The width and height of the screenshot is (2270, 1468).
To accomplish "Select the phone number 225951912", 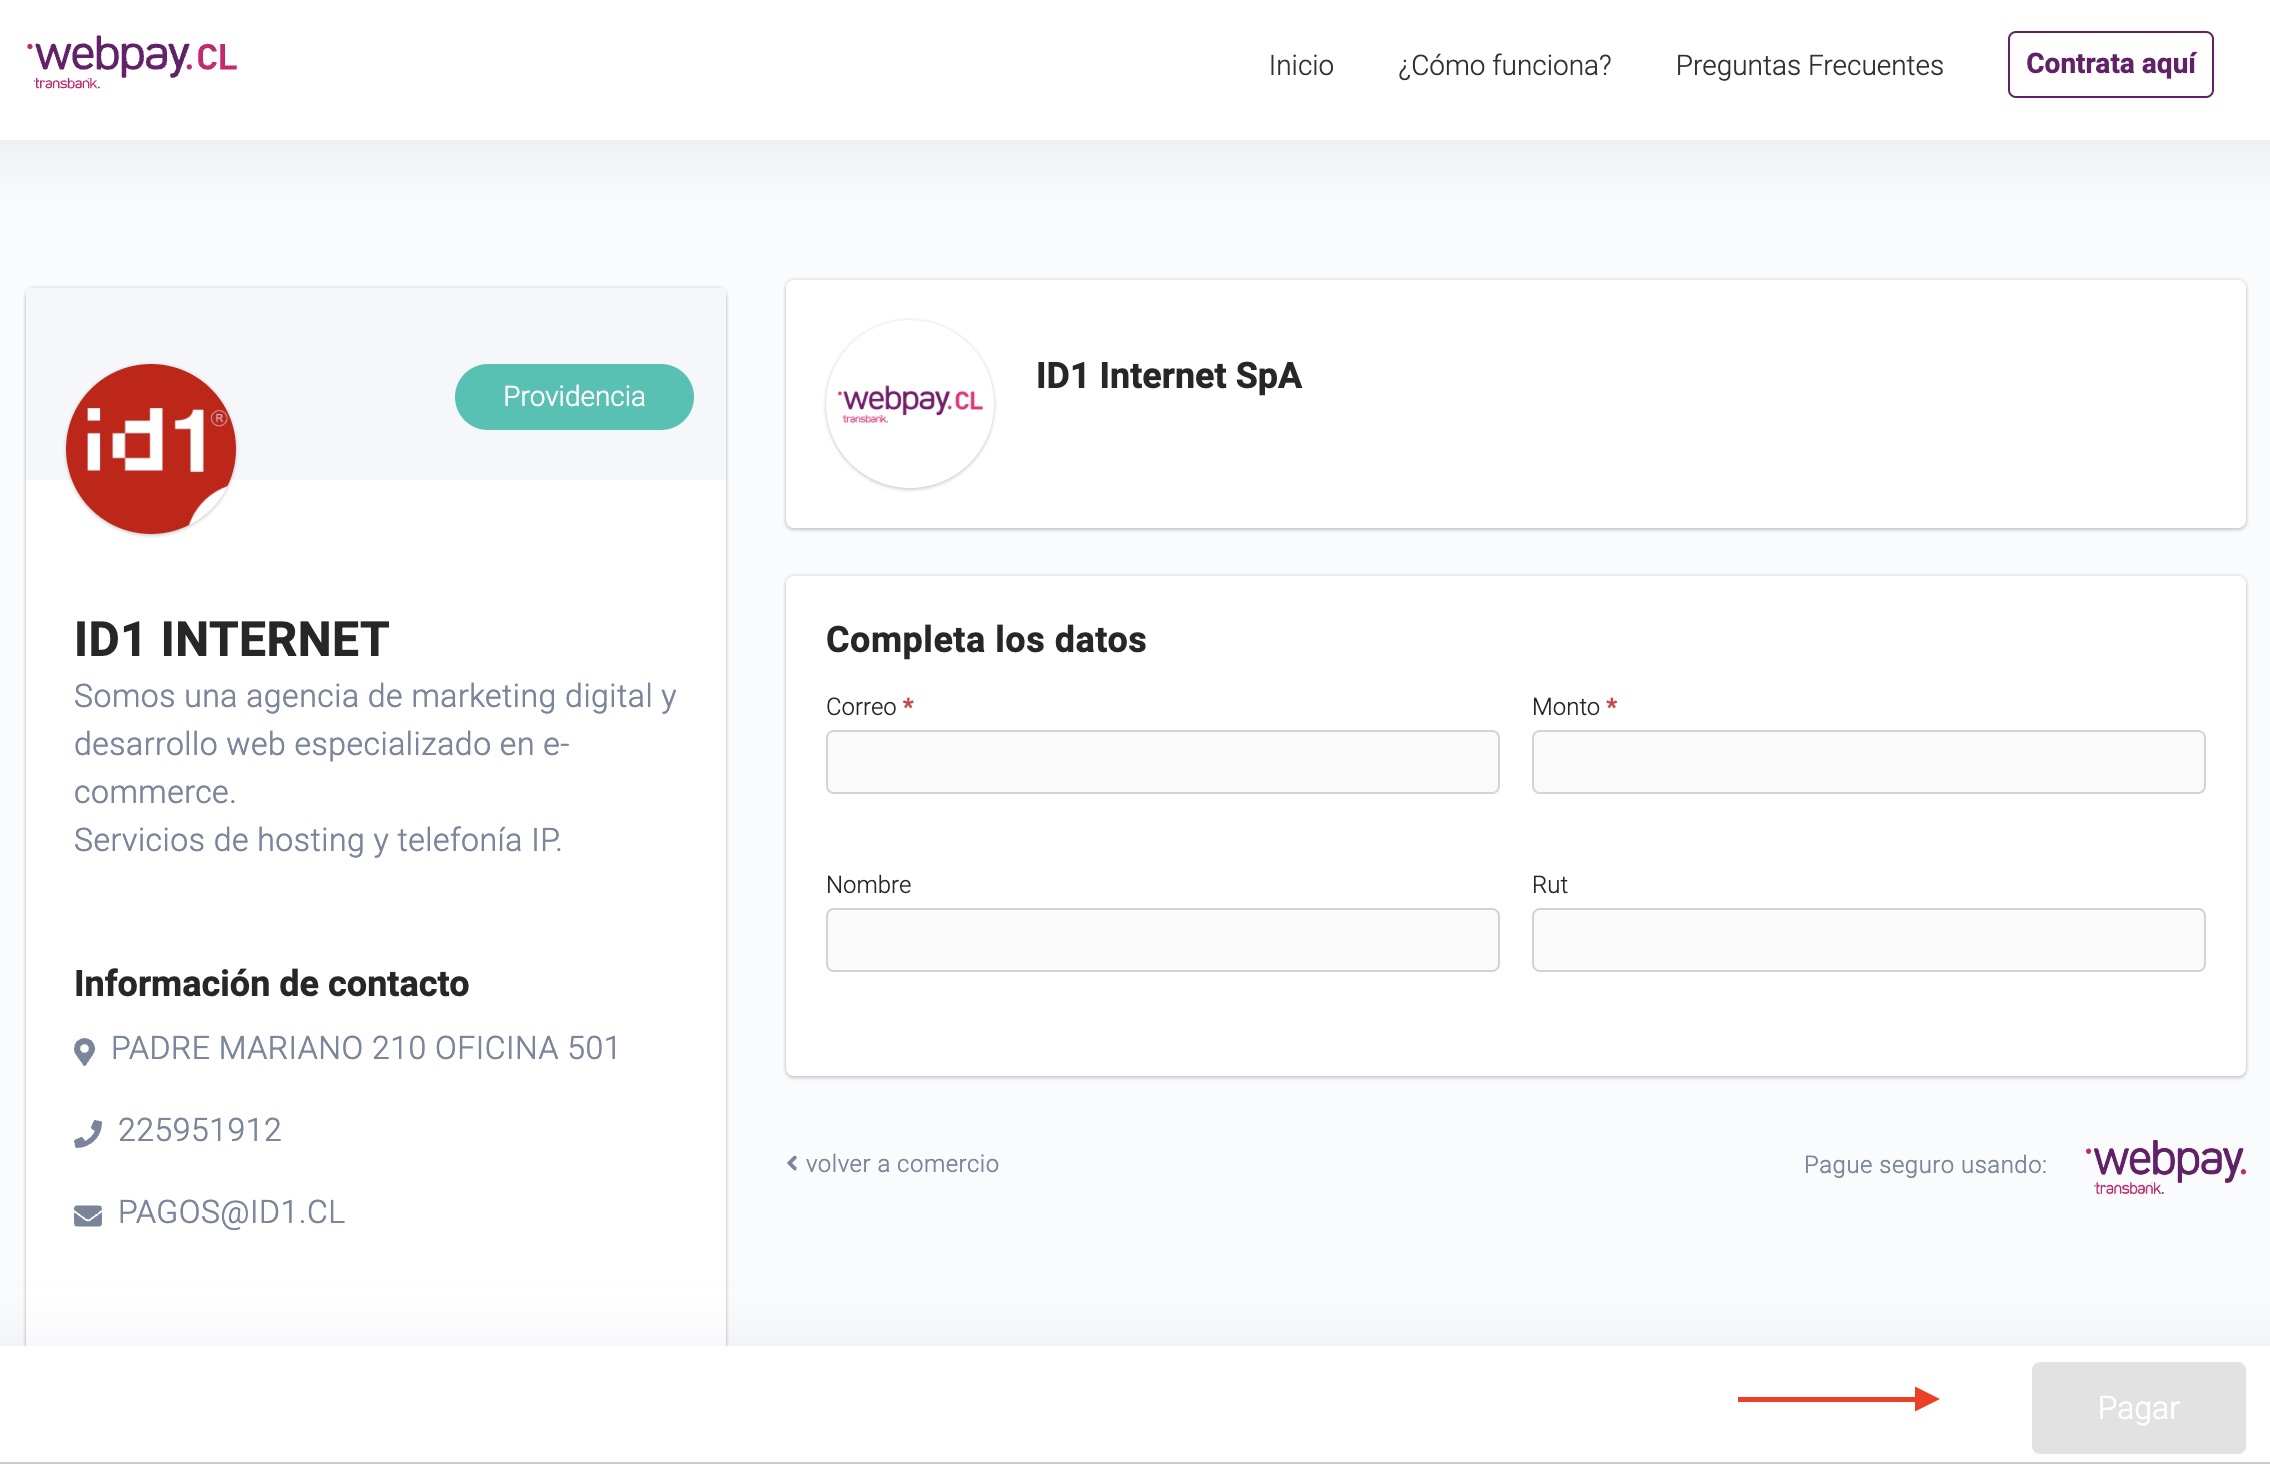I will click(x=200, y=1130).
